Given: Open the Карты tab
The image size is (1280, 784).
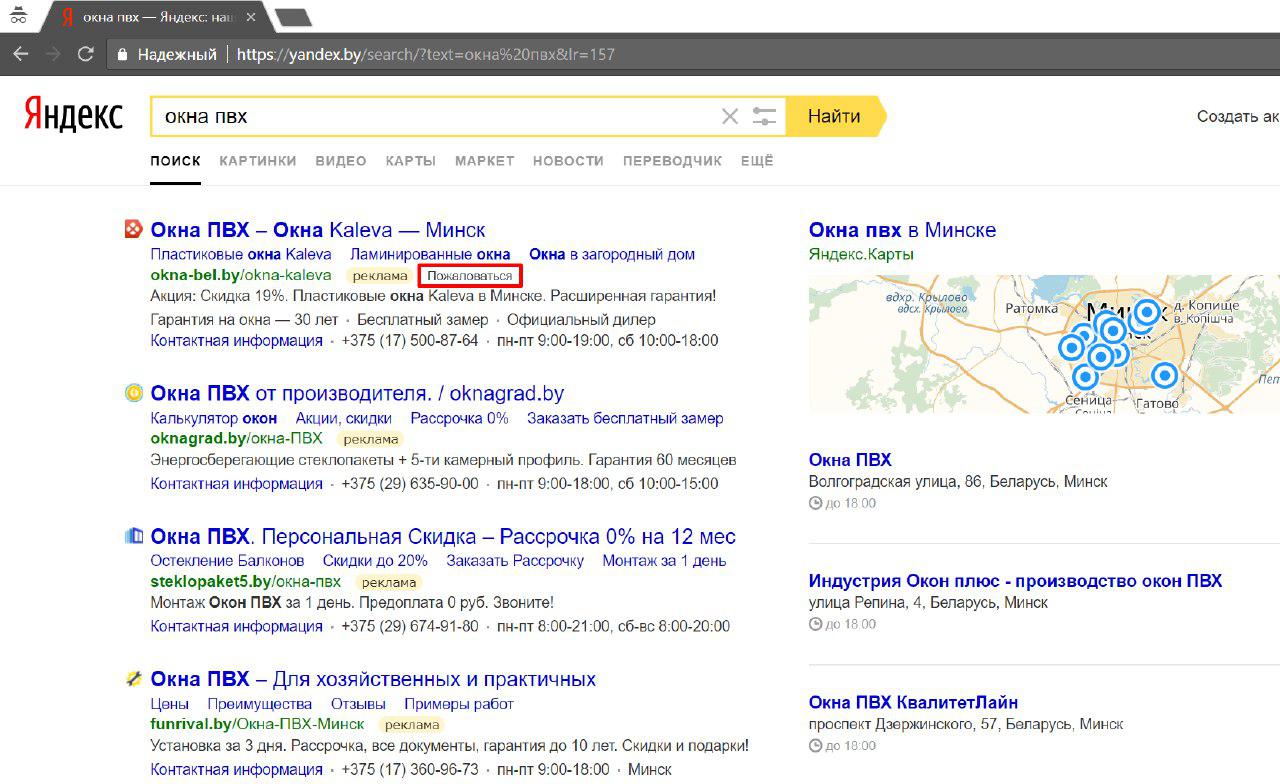Looking at the screenshot, I should tap(411, 160).
